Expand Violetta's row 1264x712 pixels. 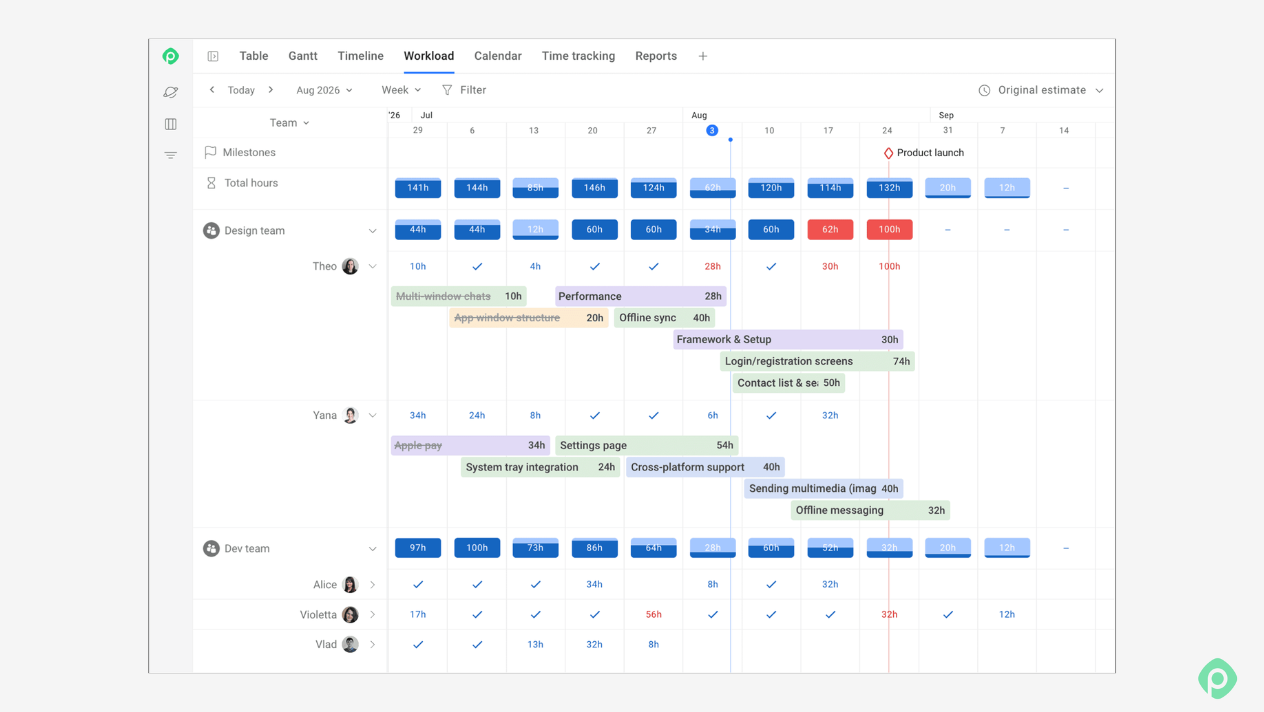[x=372, y=615]
